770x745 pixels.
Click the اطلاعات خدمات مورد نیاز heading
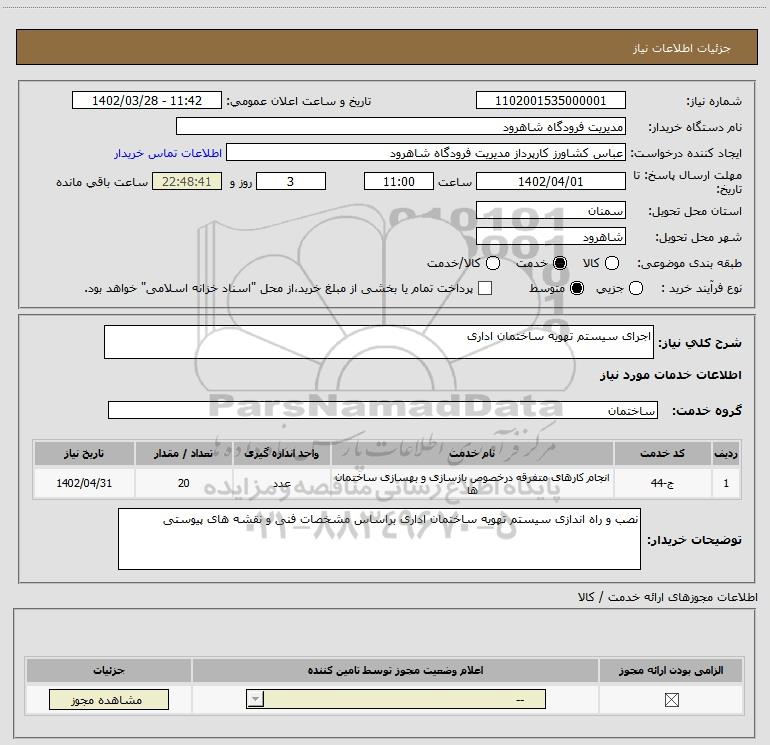(x=670, y=375)
